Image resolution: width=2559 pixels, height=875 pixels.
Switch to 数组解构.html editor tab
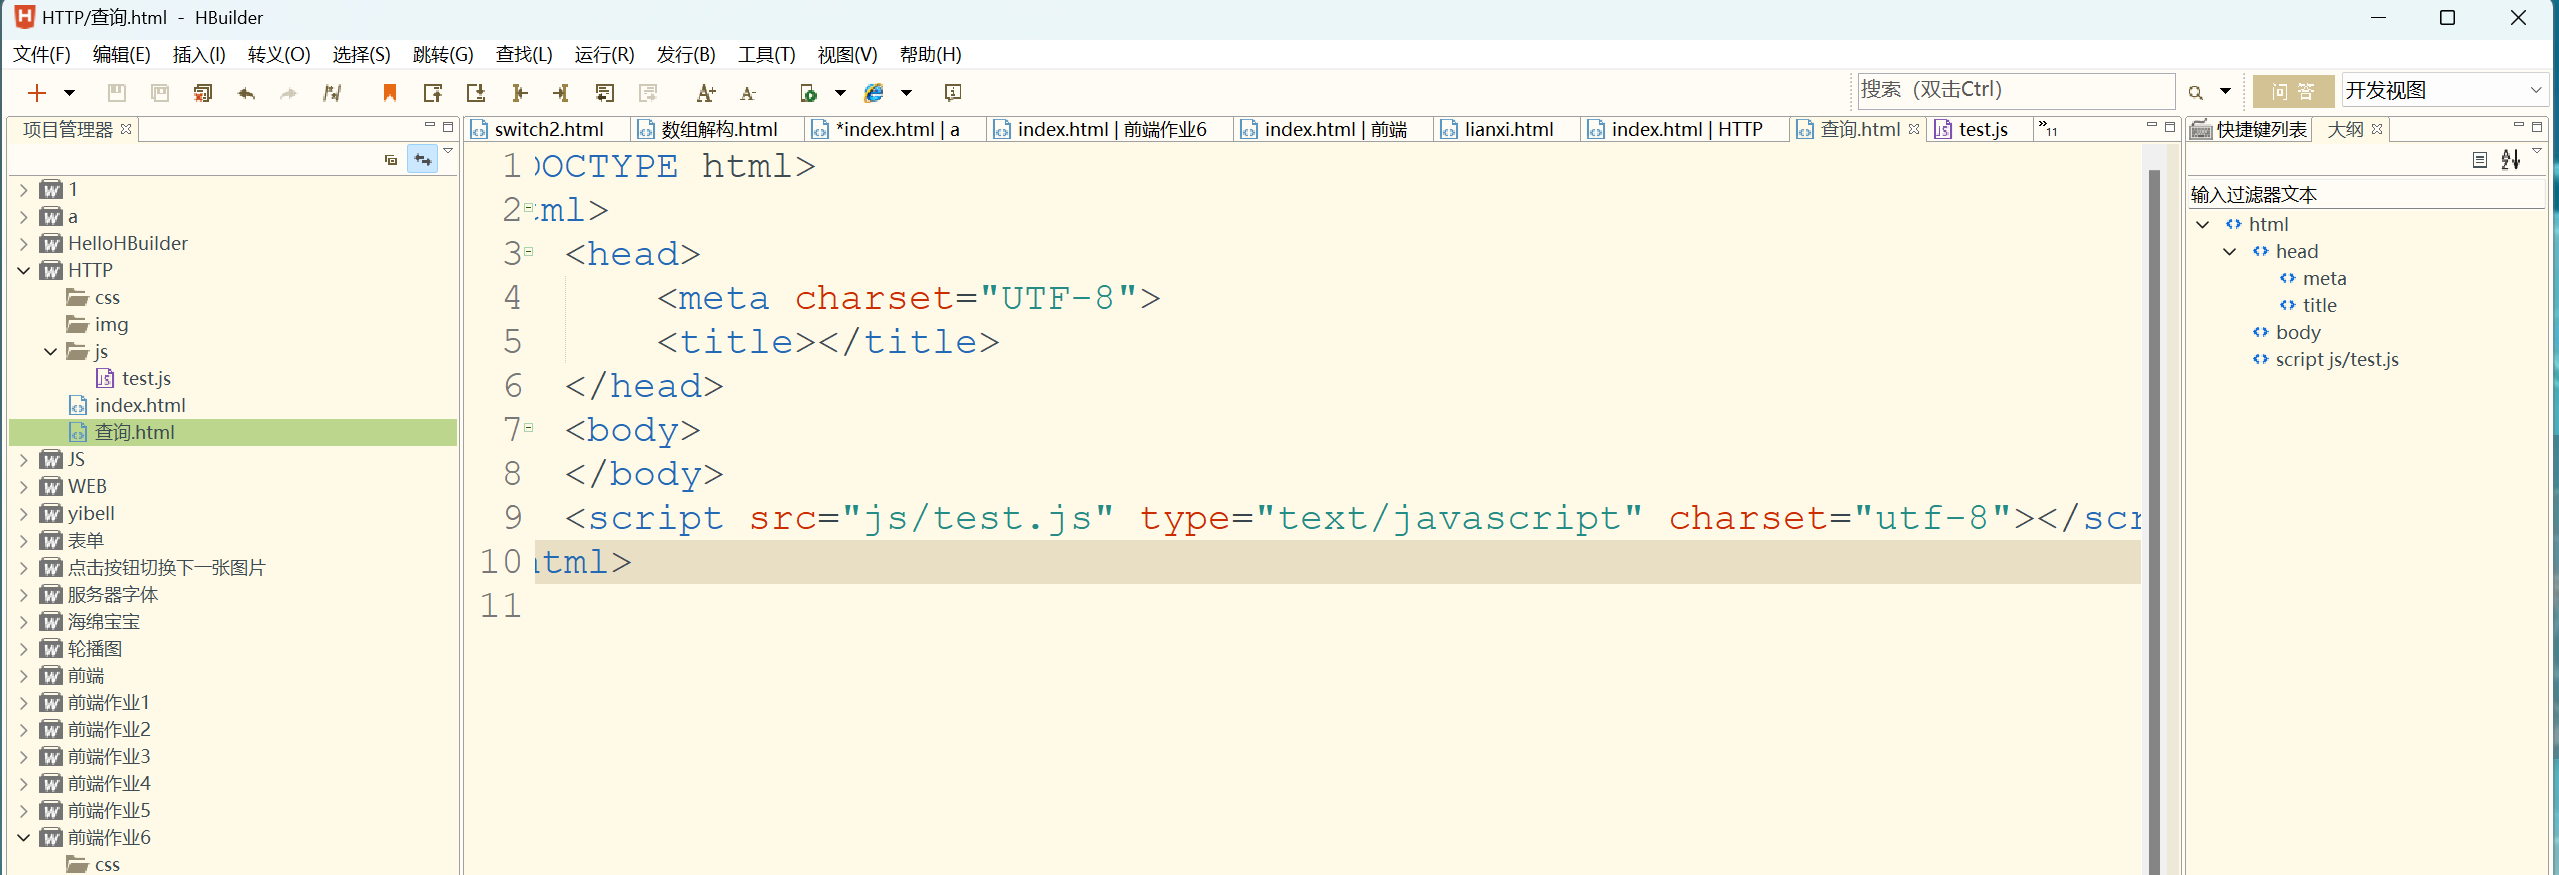pyautogui.click(x=718, y=129)
